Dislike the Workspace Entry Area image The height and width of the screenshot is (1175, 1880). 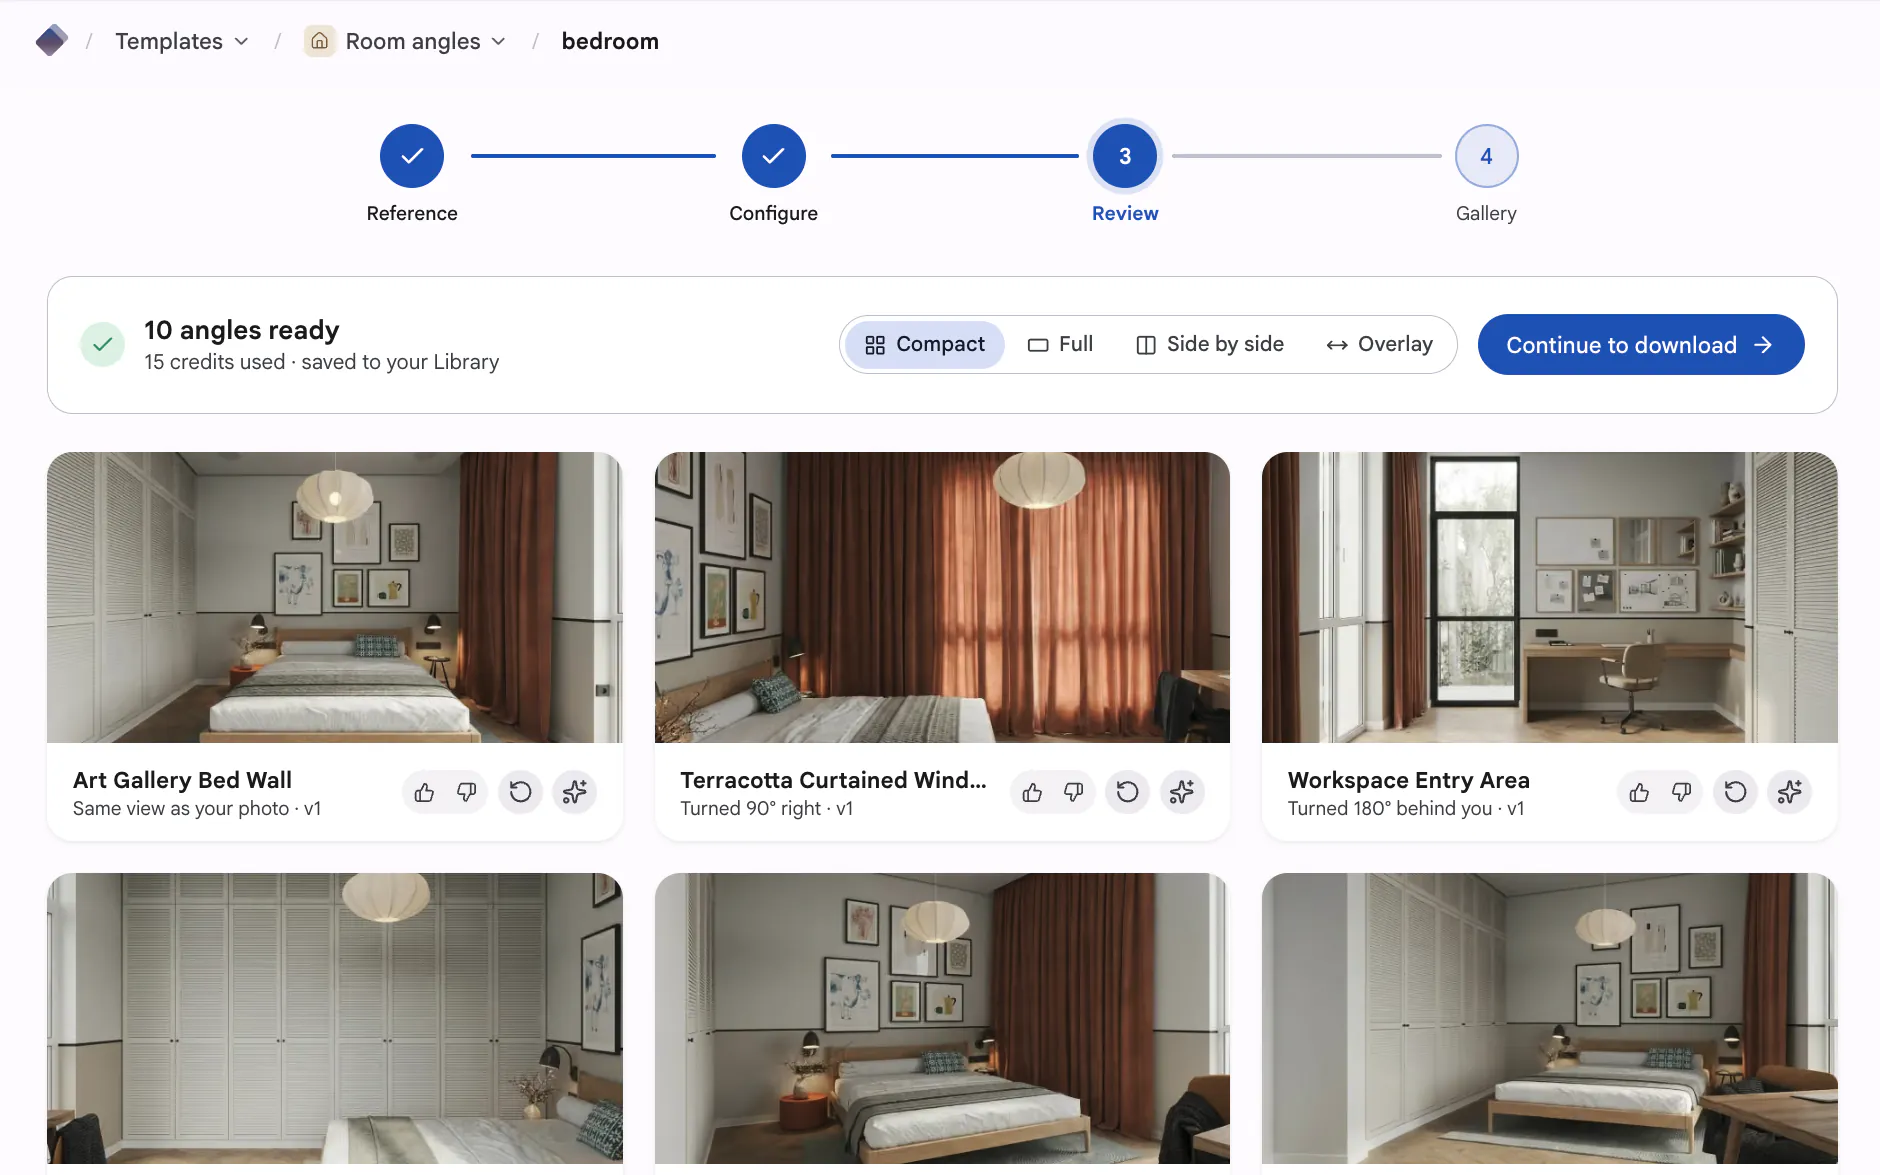[1682, 792]
